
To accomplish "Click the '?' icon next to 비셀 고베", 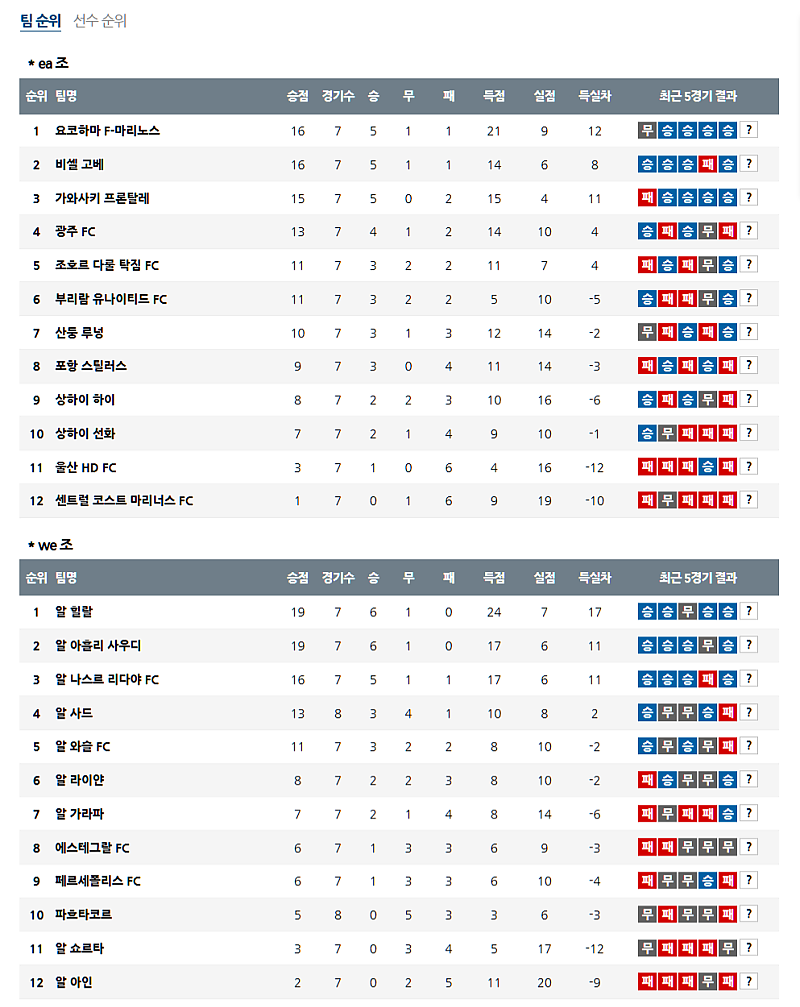I will click(x=749, y=163).
